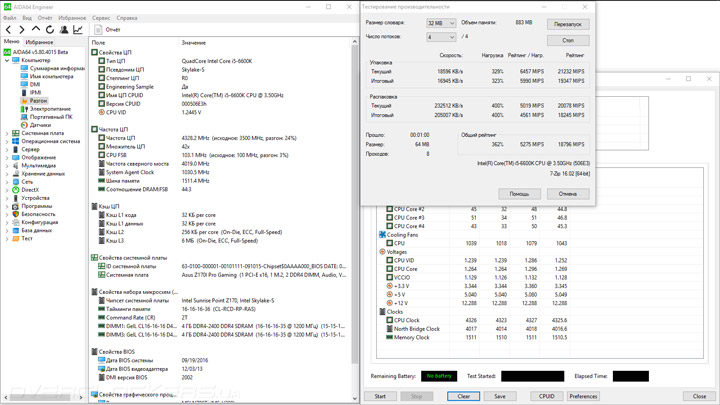Expand the Устройства tree node
Screen dimensions: 720x405
pyautogui.click(x=7, y=198)
